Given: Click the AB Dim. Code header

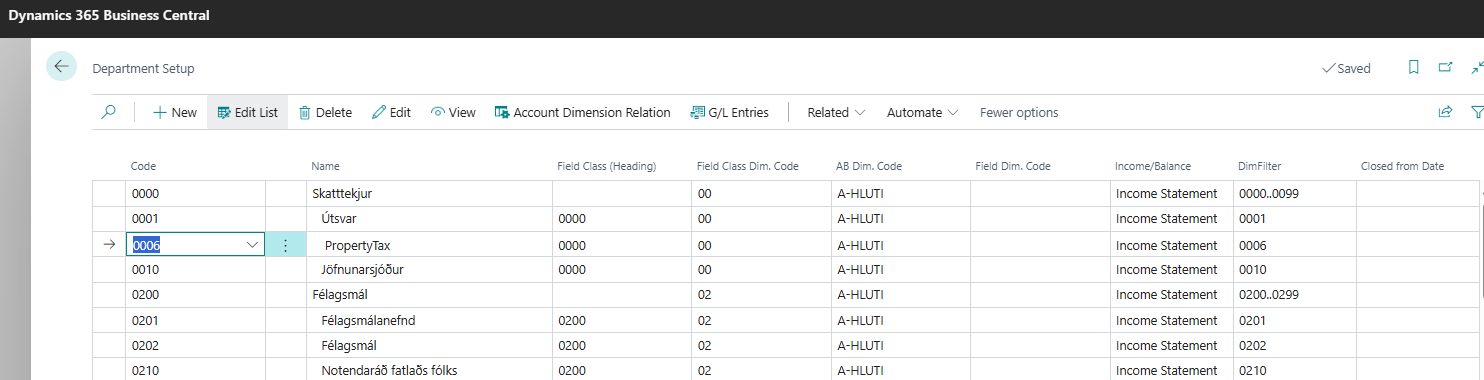Looking at the screenshot, I should click(870, 166).
